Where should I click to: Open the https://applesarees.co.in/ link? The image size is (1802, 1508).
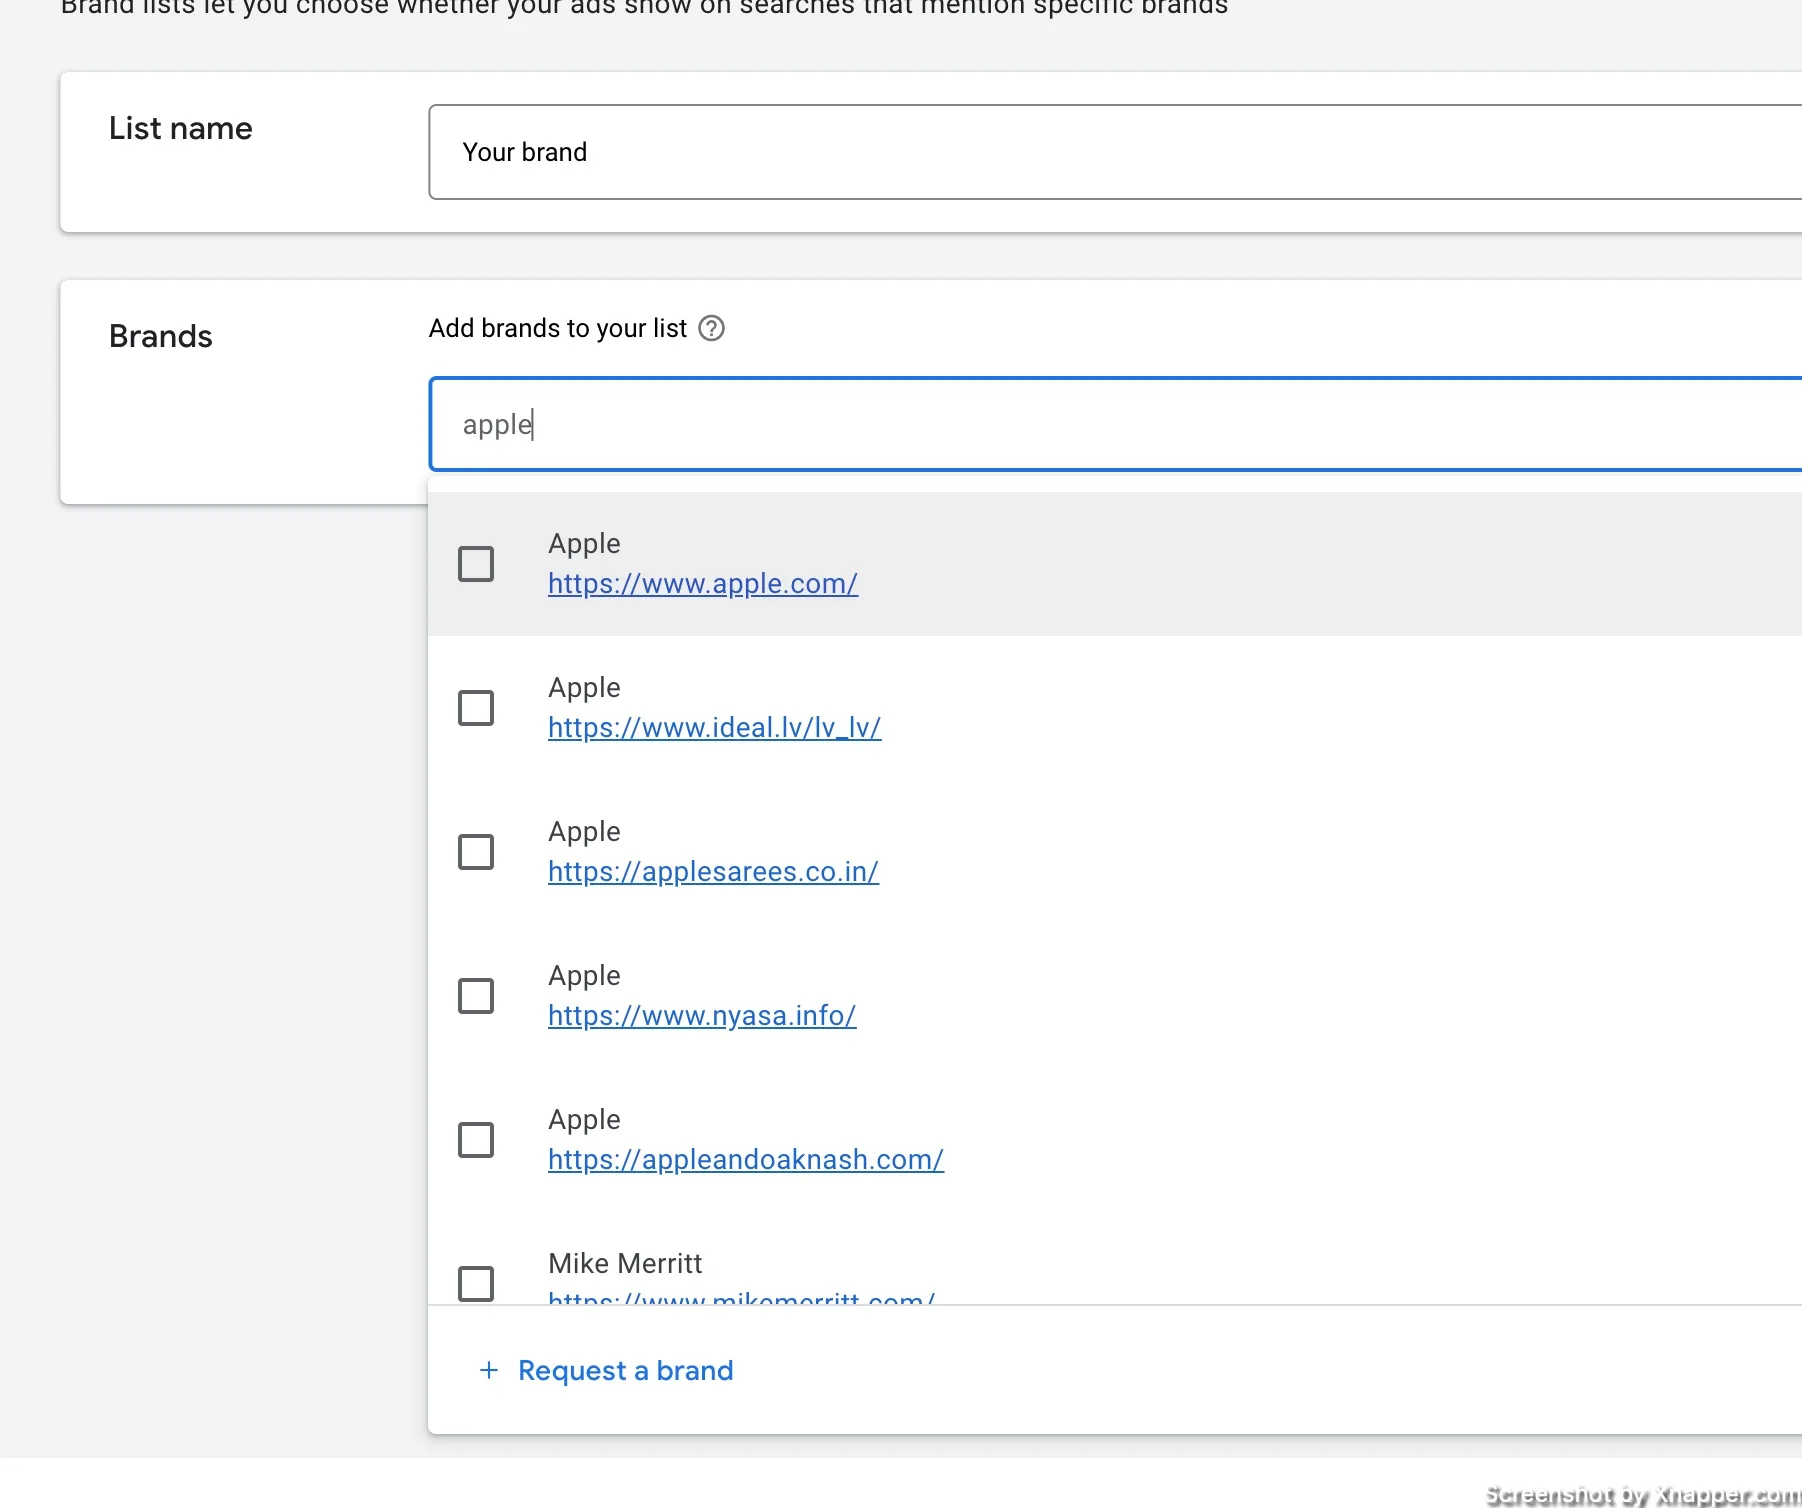713,872
